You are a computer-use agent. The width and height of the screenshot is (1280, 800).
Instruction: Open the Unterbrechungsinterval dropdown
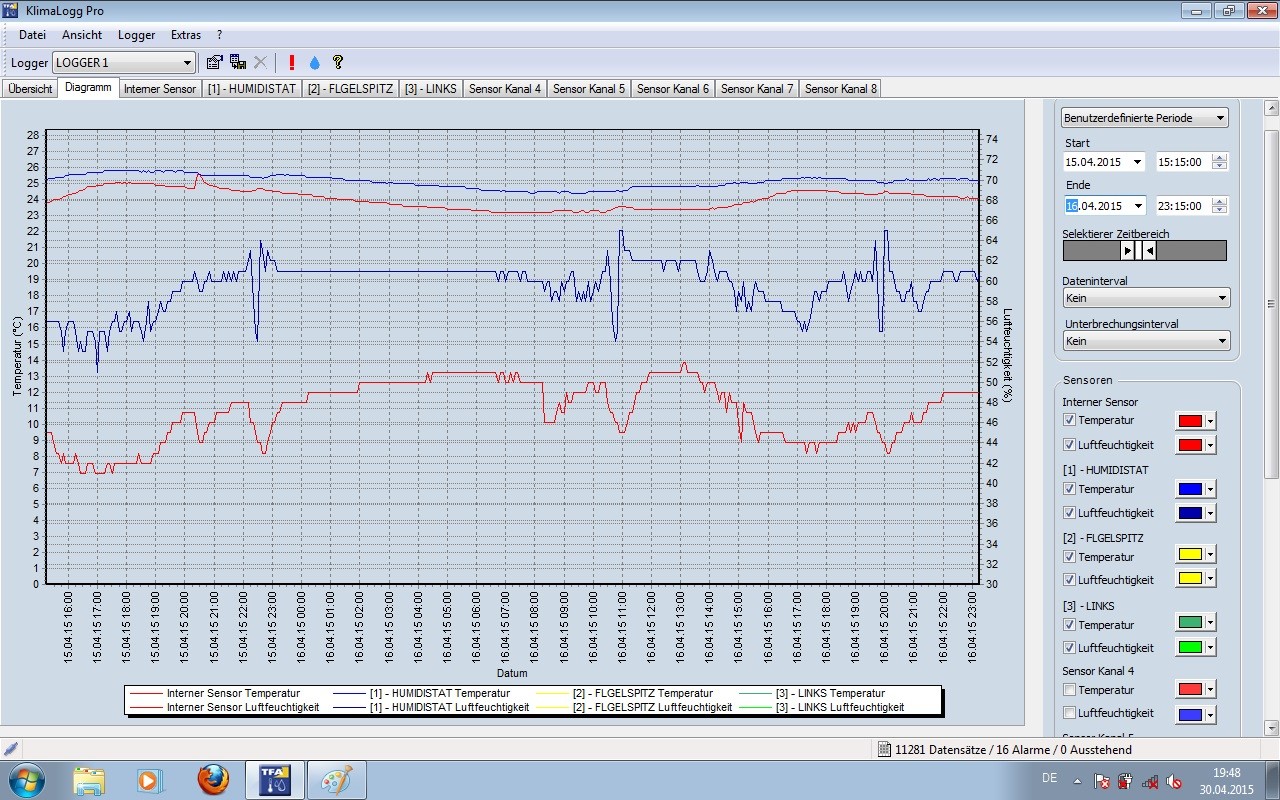1146,341
